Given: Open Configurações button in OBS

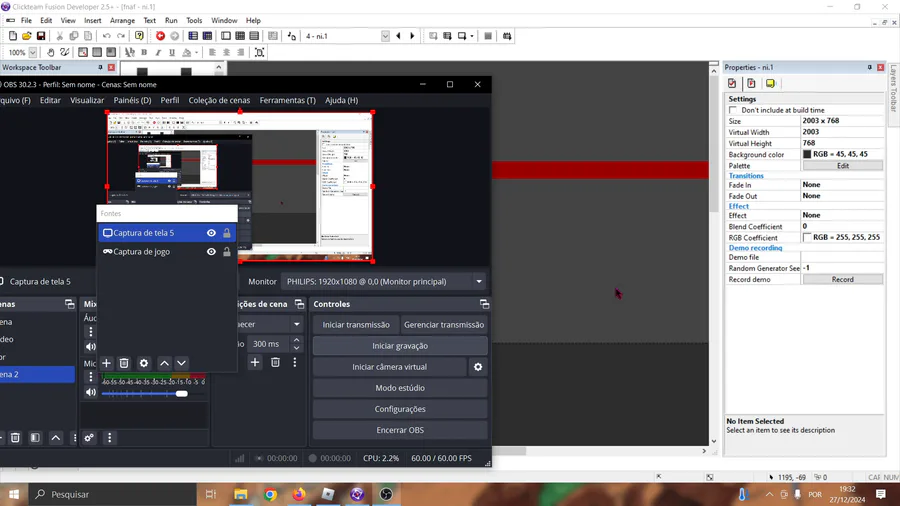Looking at the screenshot, I should [400, 409].
